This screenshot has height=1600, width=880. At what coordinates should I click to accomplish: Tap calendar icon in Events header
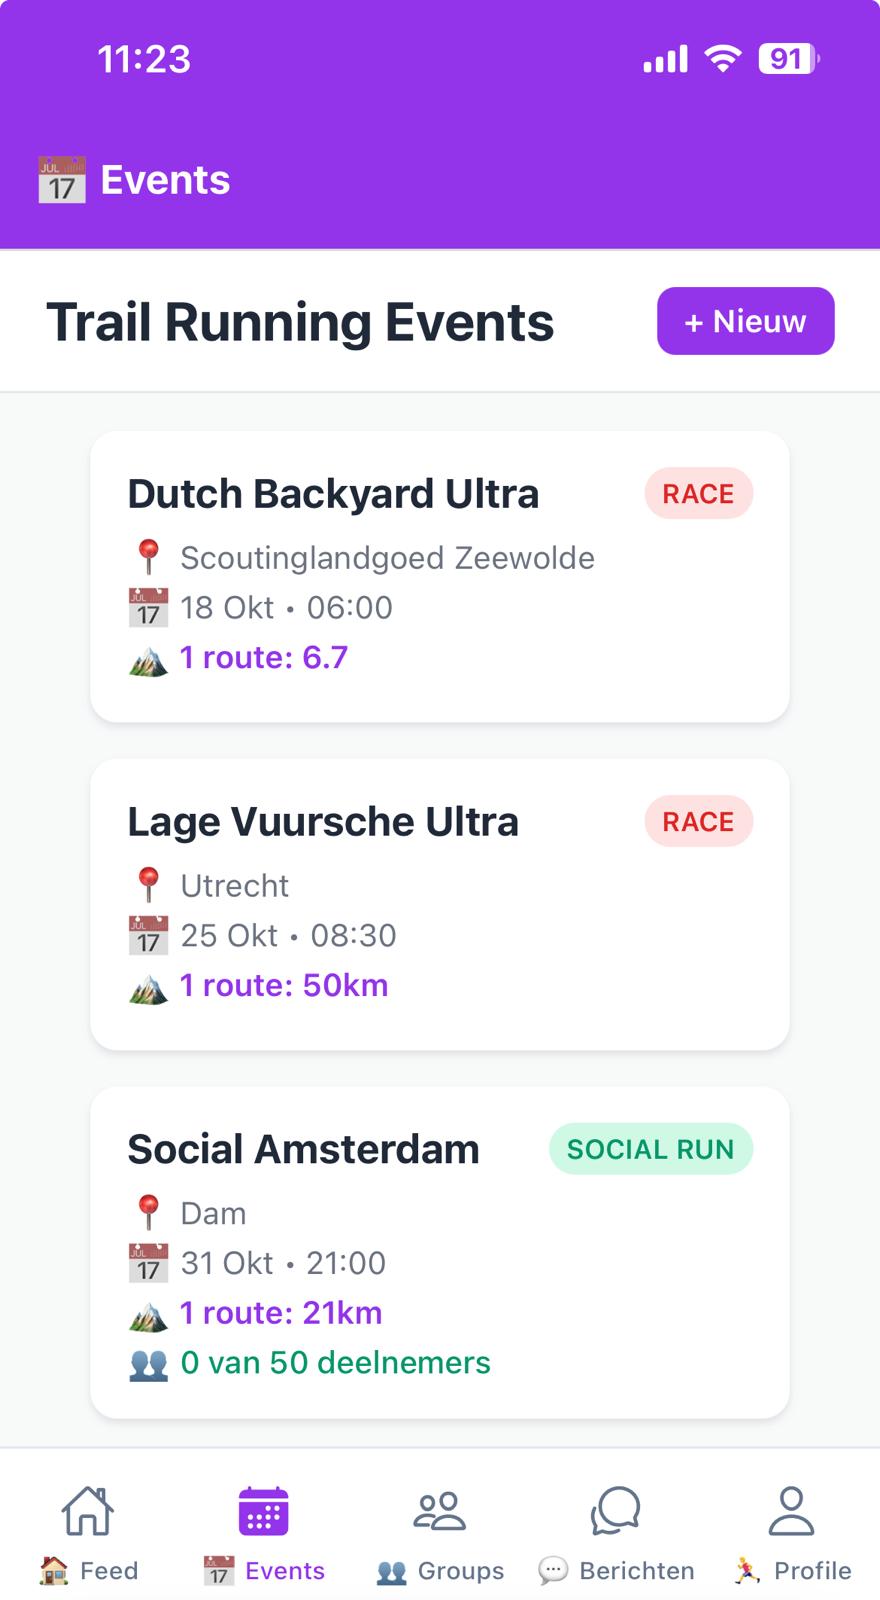(x=62, y=181)
